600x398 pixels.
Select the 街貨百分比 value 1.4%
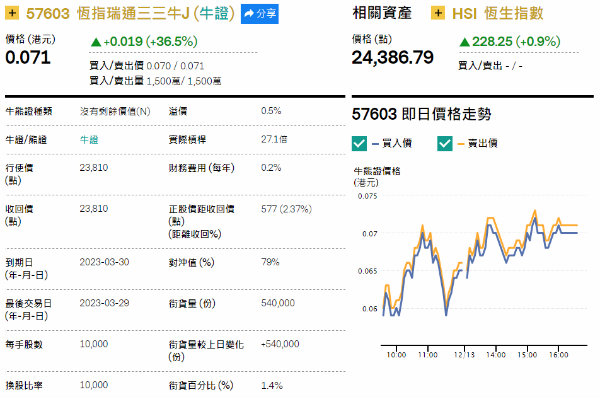tap(272, 385)
